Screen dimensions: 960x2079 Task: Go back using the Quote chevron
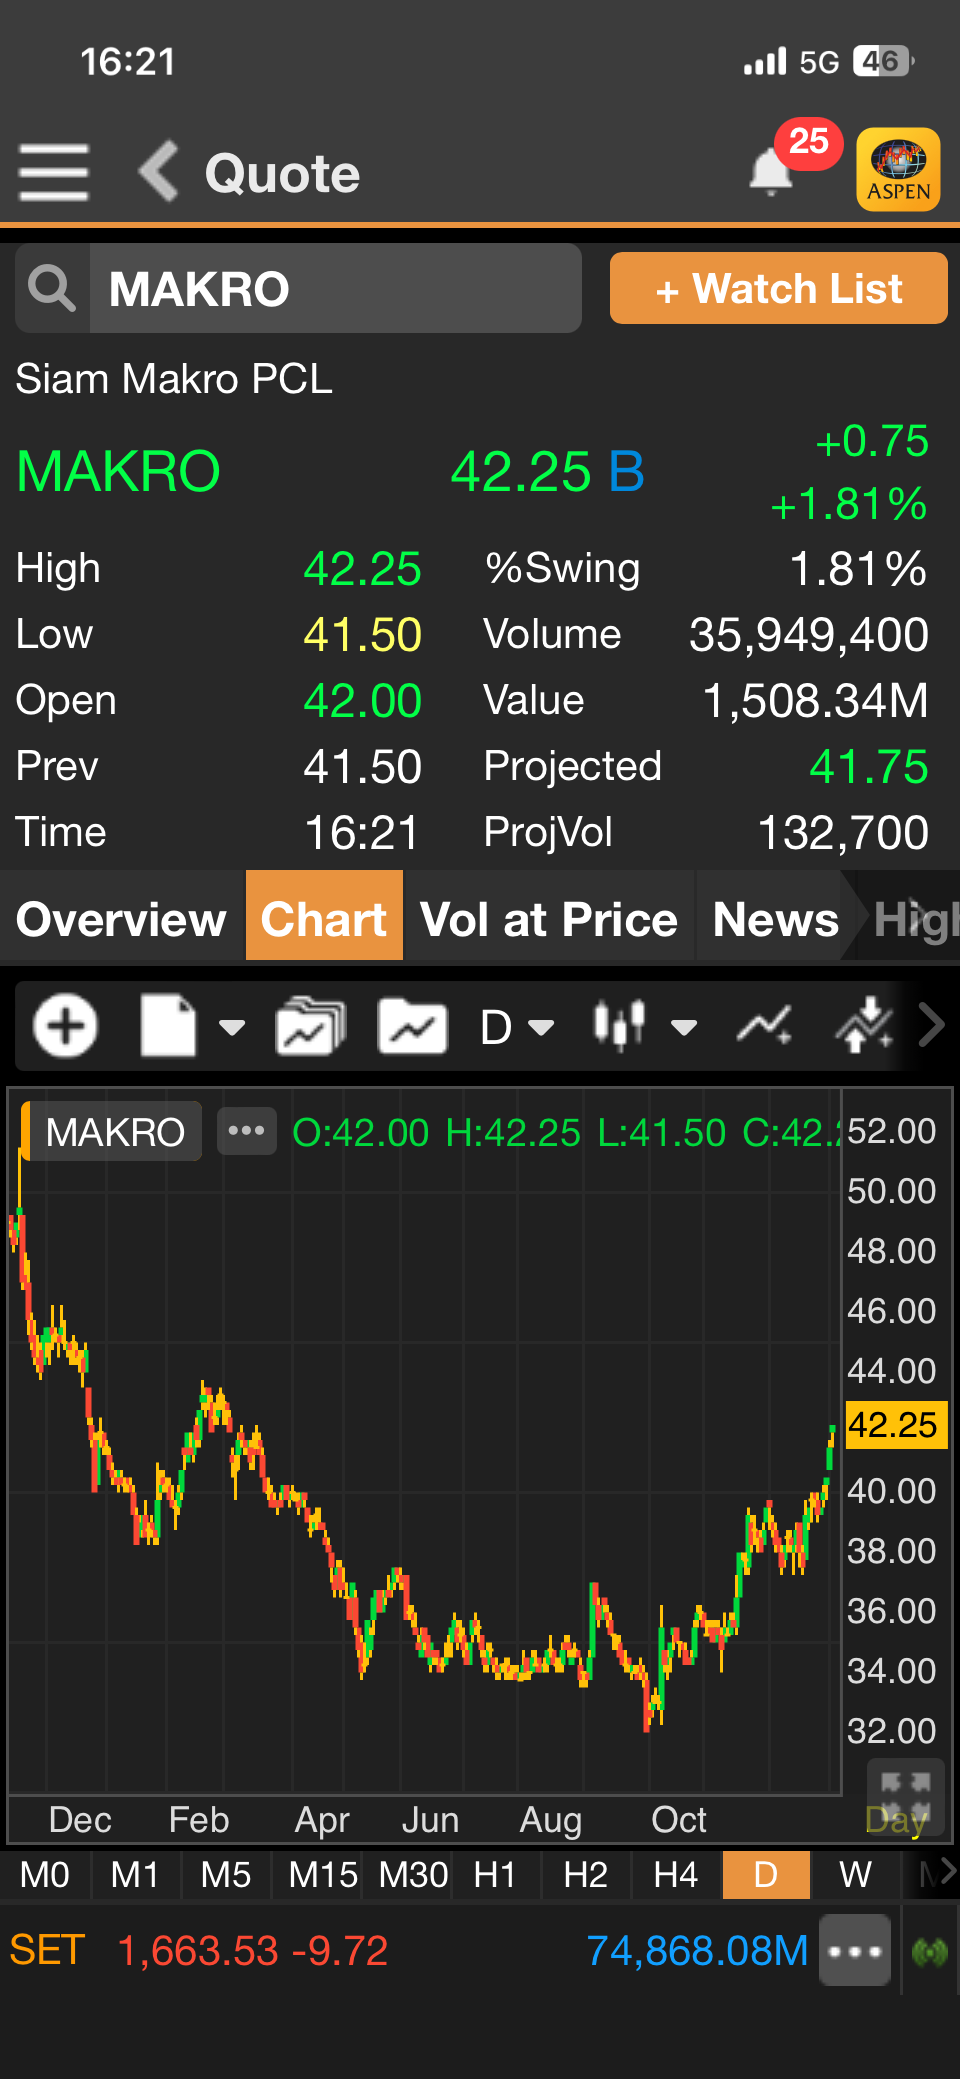(x=158, y=171)
